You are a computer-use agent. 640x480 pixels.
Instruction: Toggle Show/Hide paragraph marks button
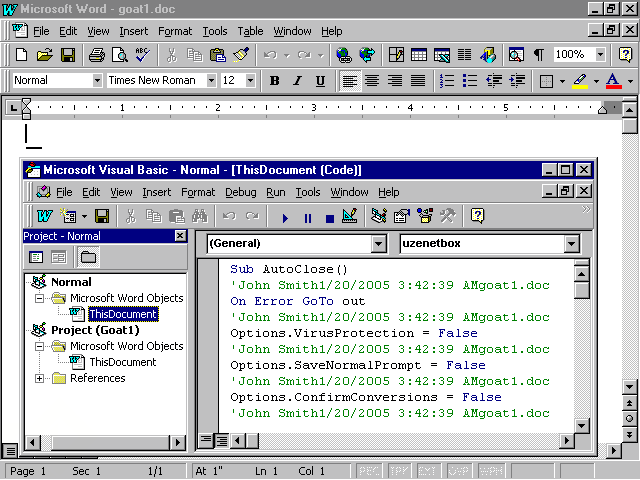pos(539,55)
